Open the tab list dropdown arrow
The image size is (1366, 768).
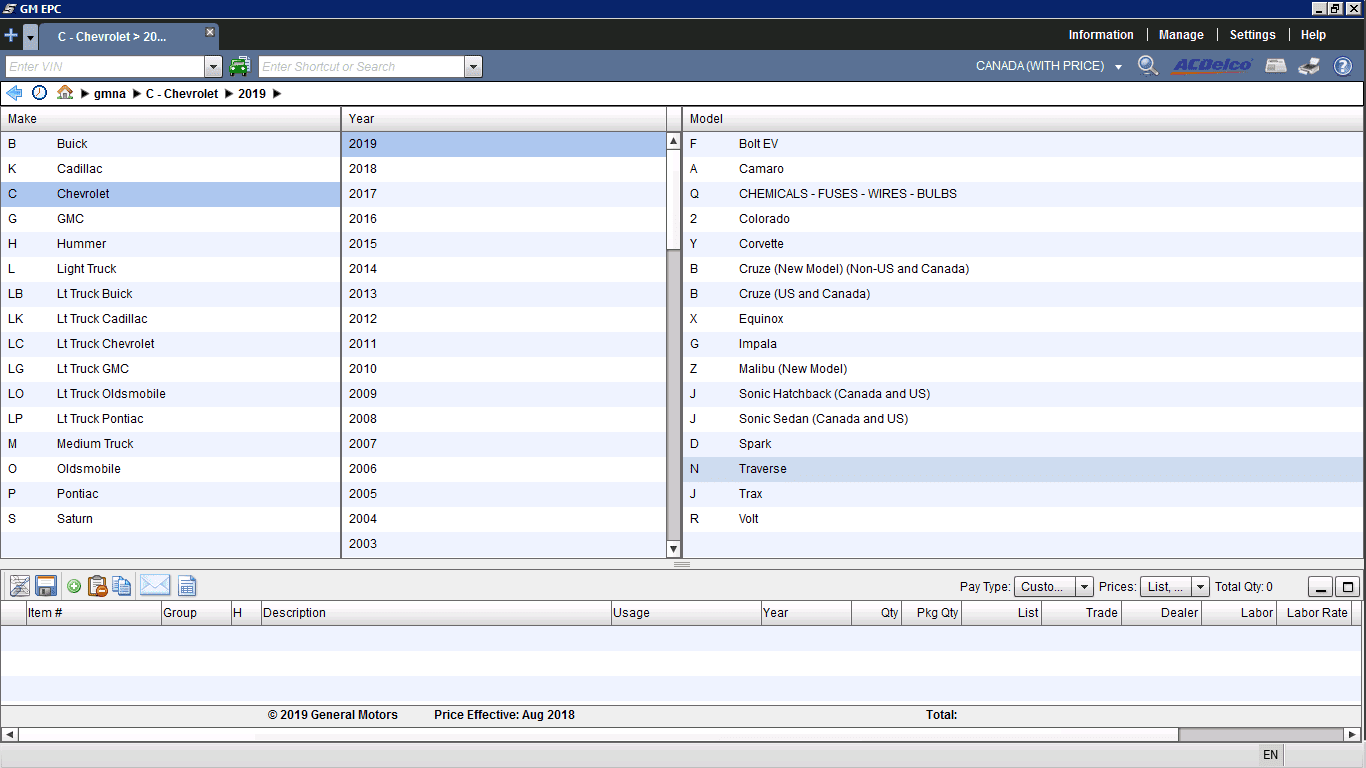click(x=30, y=37)
